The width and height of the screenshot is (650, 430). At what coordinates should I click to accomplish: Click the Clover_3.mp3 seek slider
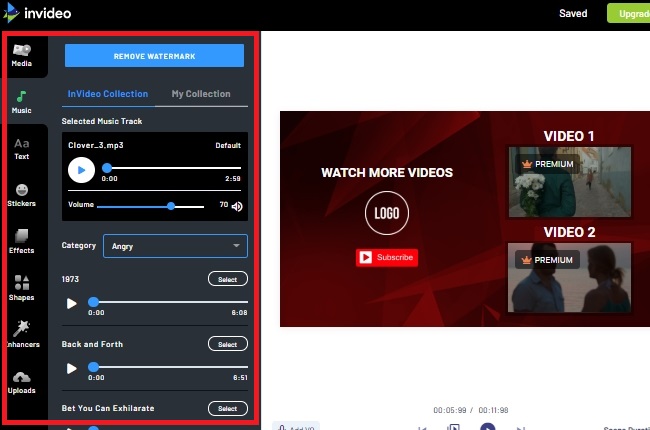(172, 168)
